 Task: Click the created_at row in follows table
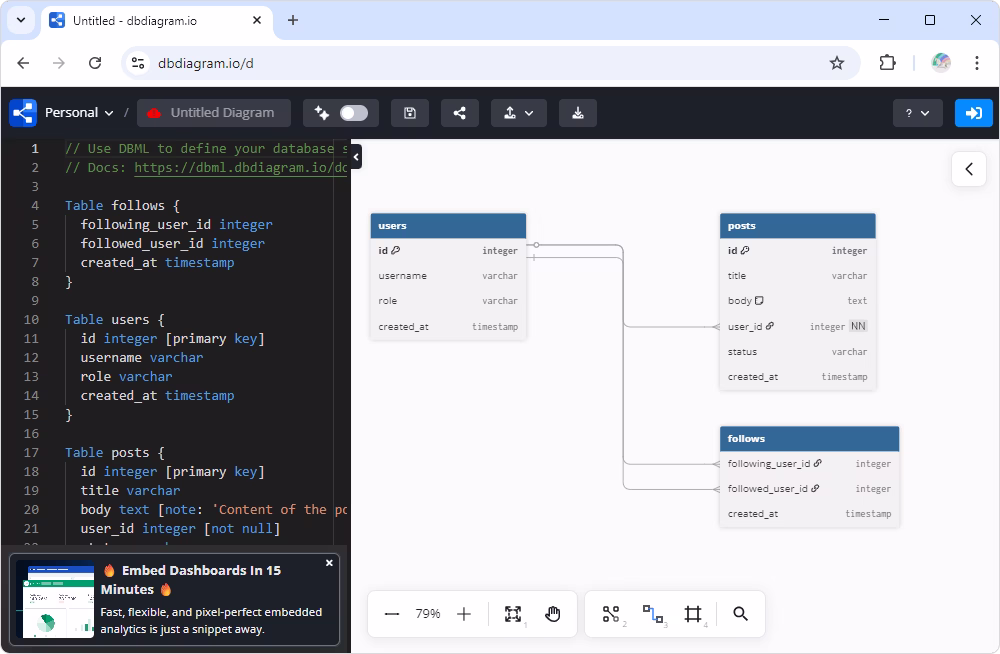(810, 514)
